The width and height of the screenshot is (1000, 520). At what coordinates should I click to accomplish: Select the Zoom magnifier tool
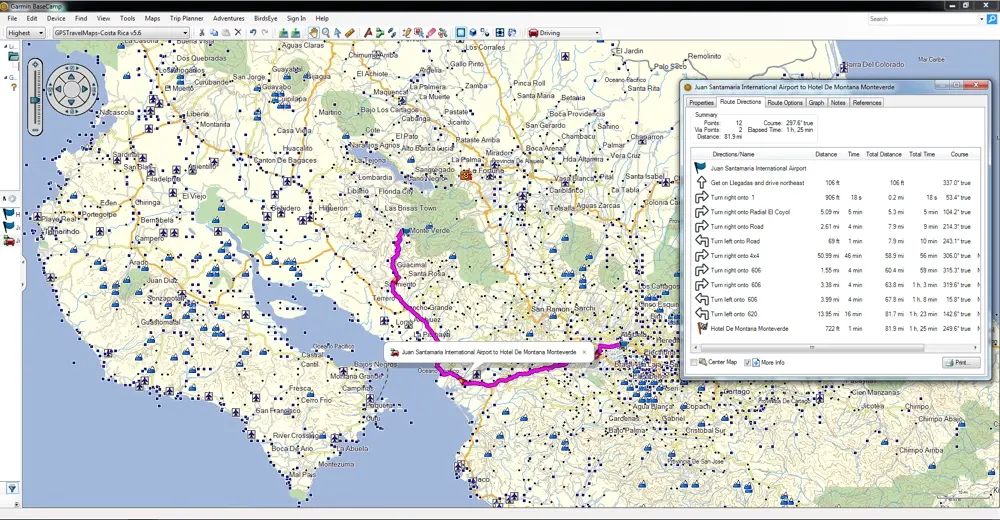[x=326, y=33]
